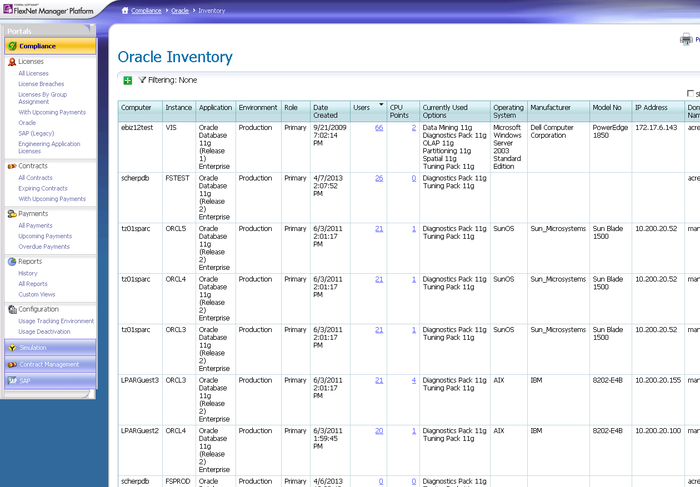Open the Simulation portal section
This screenshot has width=700, height=487.
33,348
